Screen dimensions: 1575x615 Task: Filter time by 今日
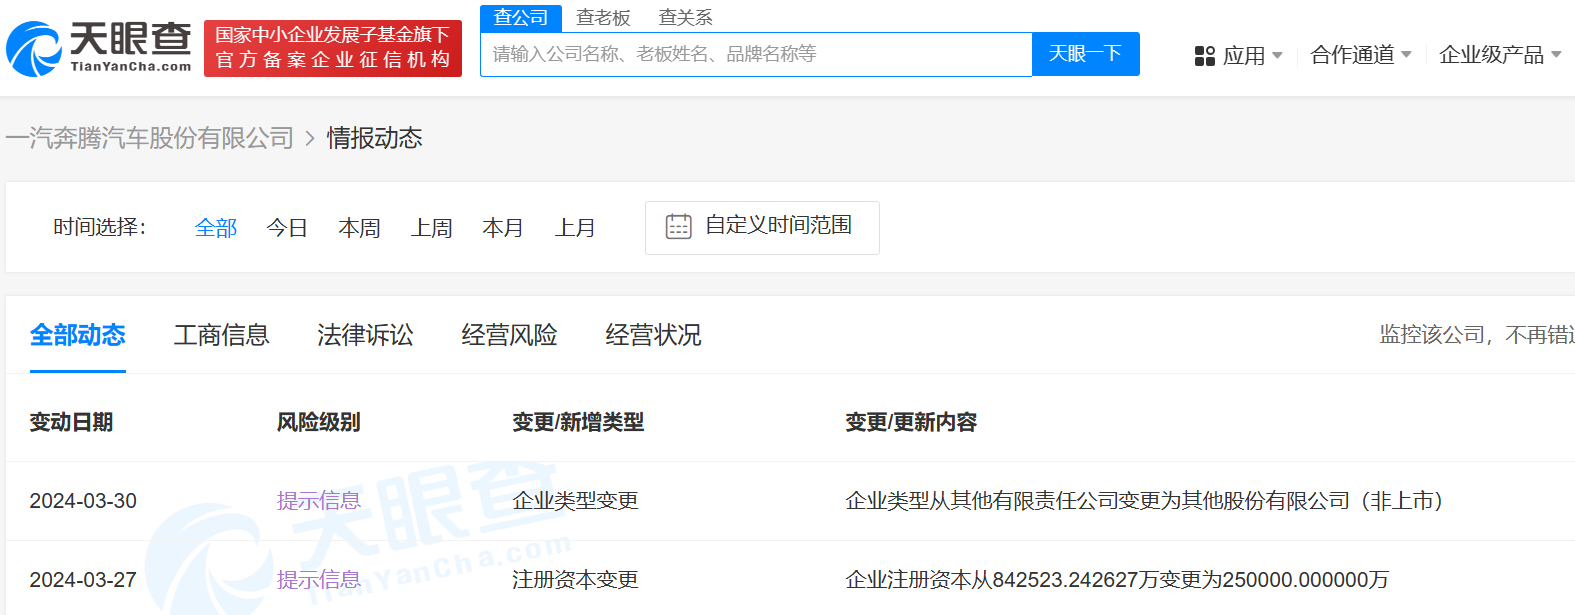click(x=287, y=228)
